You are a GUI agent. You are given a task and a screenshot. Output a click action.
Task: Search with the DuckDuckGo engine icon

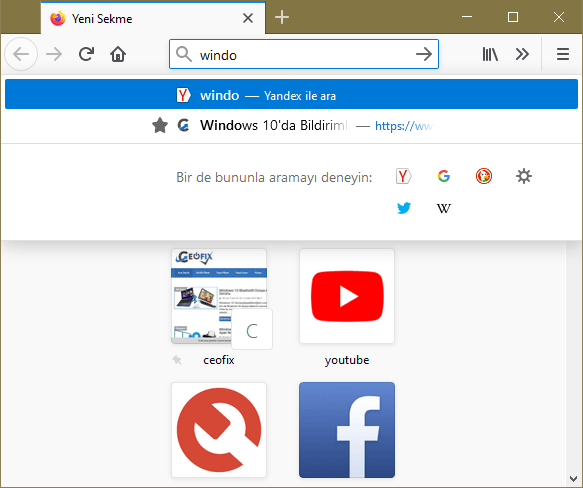[x=484, y=176]
